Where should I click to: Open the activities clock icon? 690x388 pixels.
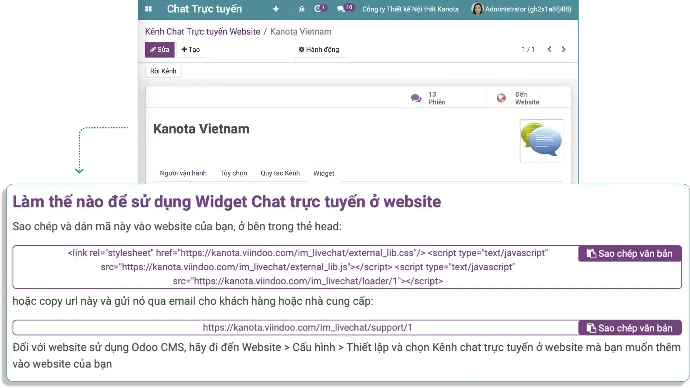320,8
